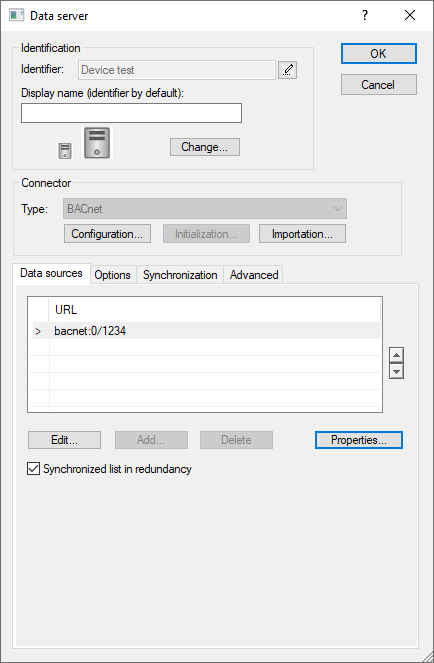The width and height of the screenshot is (434, 663).
Task: Click the Importation... button
Action: click(x=302, y=234)
